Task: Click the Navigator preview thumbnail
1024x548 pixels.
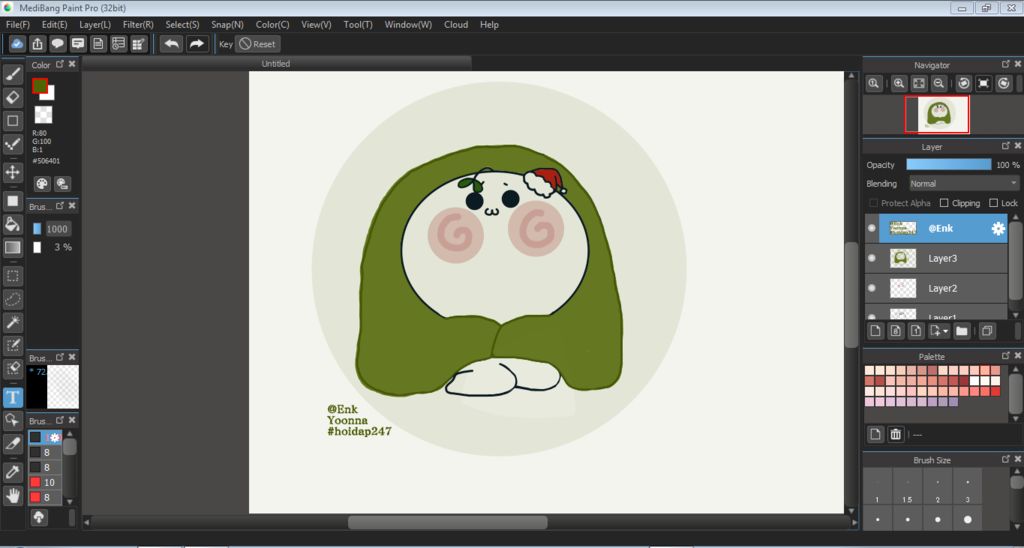Action: (936, 114)
